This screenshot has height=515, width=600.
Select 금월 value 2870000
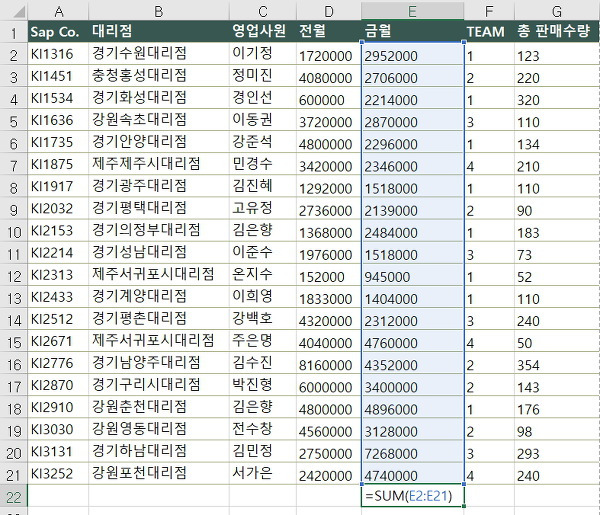coord(412,120)
